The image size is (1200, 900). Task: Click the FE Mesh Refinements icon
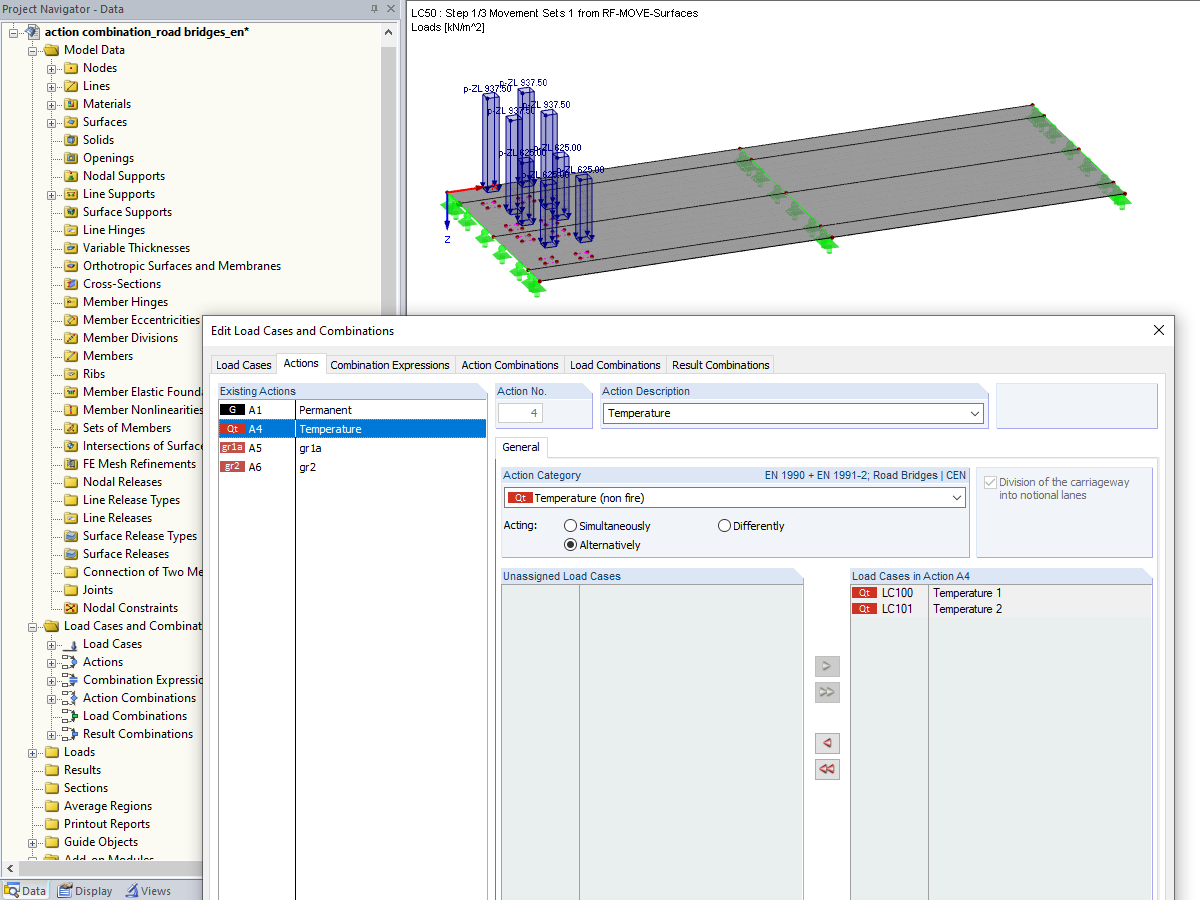(71, 464)
